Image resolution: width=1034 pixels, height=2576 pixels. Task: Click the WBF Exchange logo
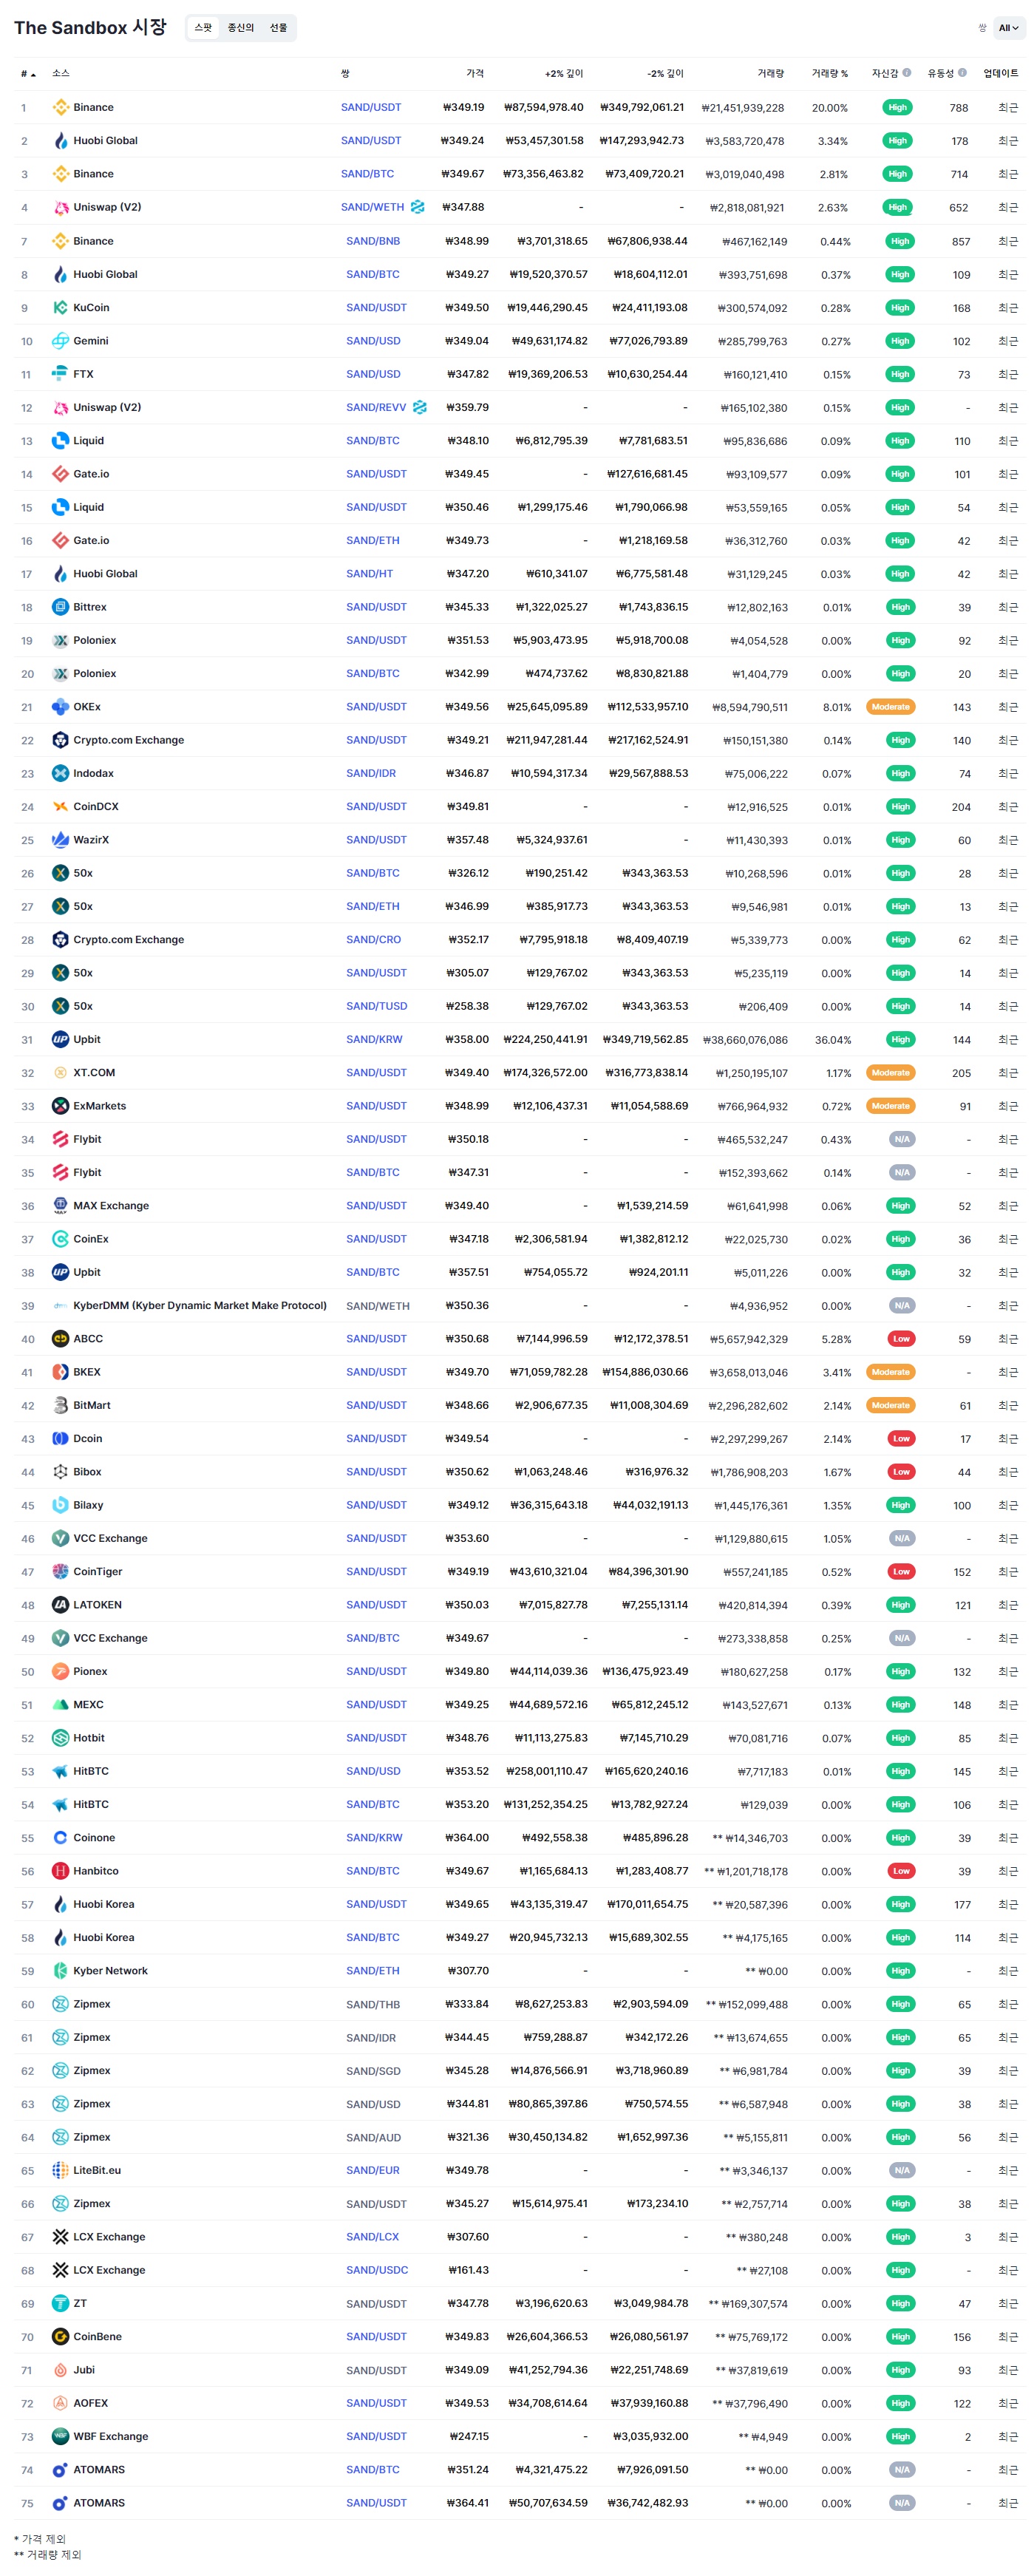click(x=60, y=2437)
